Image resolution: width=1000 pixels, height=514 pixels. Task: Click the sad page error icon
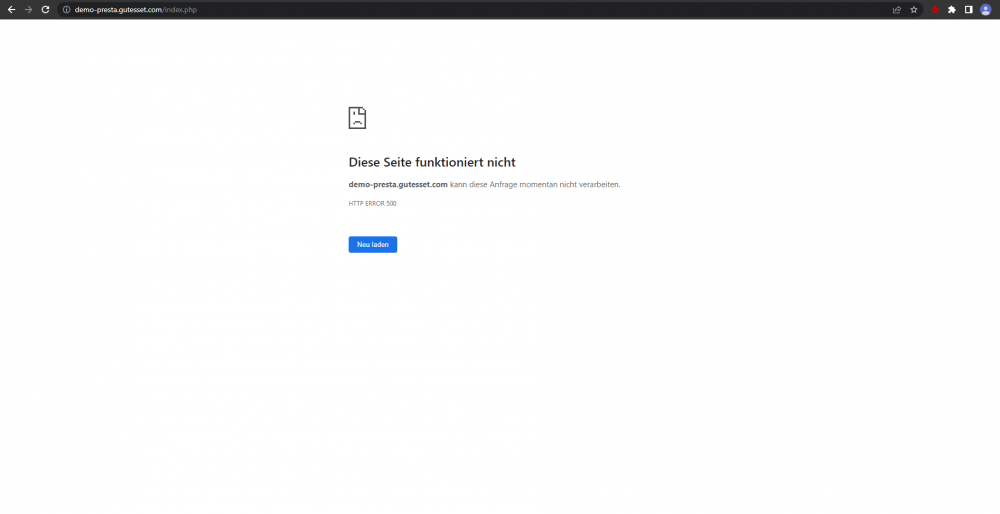click(357, 118)
